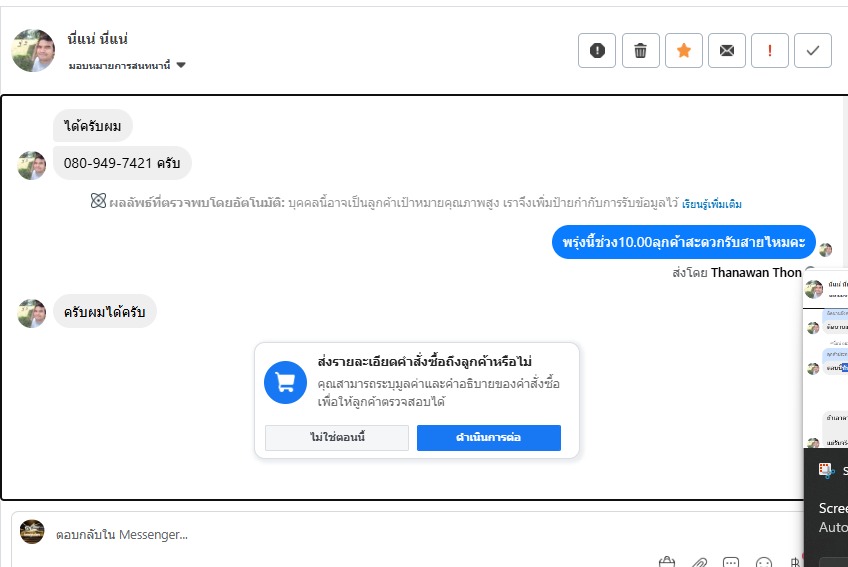This screenshot has width=848, height=567.
Task: Mark conversation done with checkmark
Action: pos(813,51)
